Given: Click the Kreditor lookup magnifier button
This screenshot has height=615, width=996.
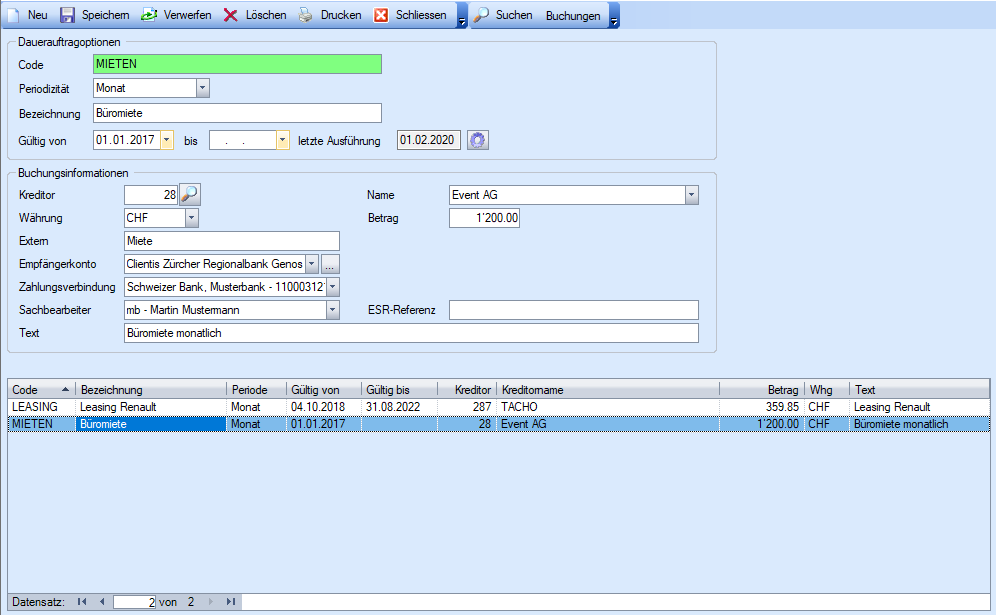Looking at the screenshot, I should click(x=190, y=194).
